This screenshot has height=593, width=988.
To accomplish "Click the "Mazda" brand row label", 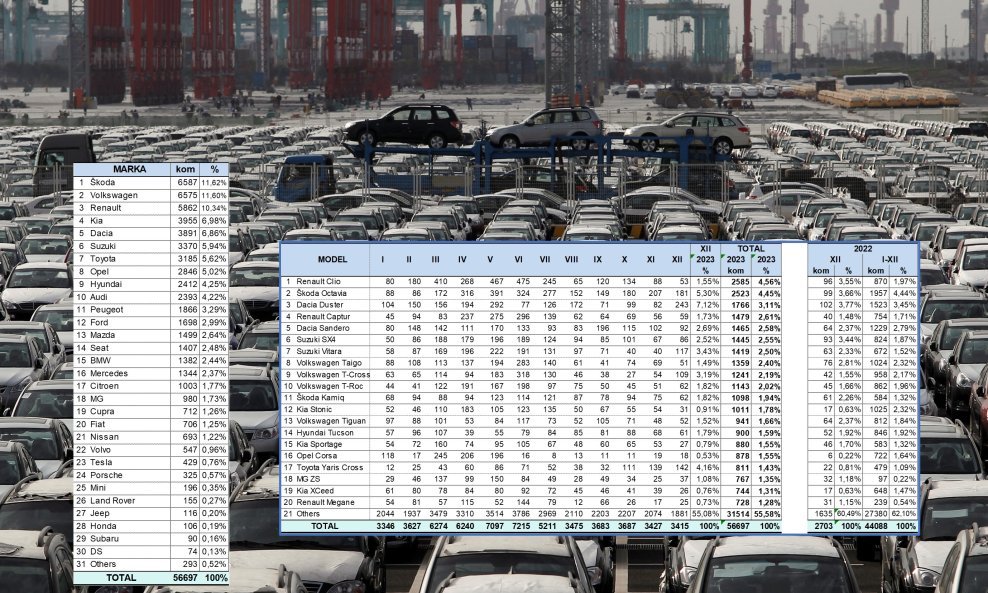I will 103,335.
